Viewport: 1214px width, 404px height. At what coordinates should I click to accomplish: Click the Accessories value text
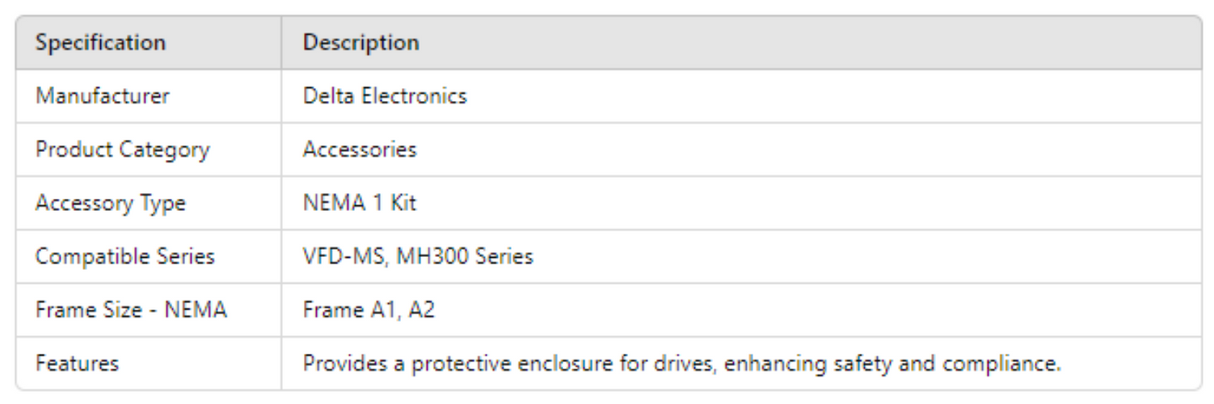(359, 150)
